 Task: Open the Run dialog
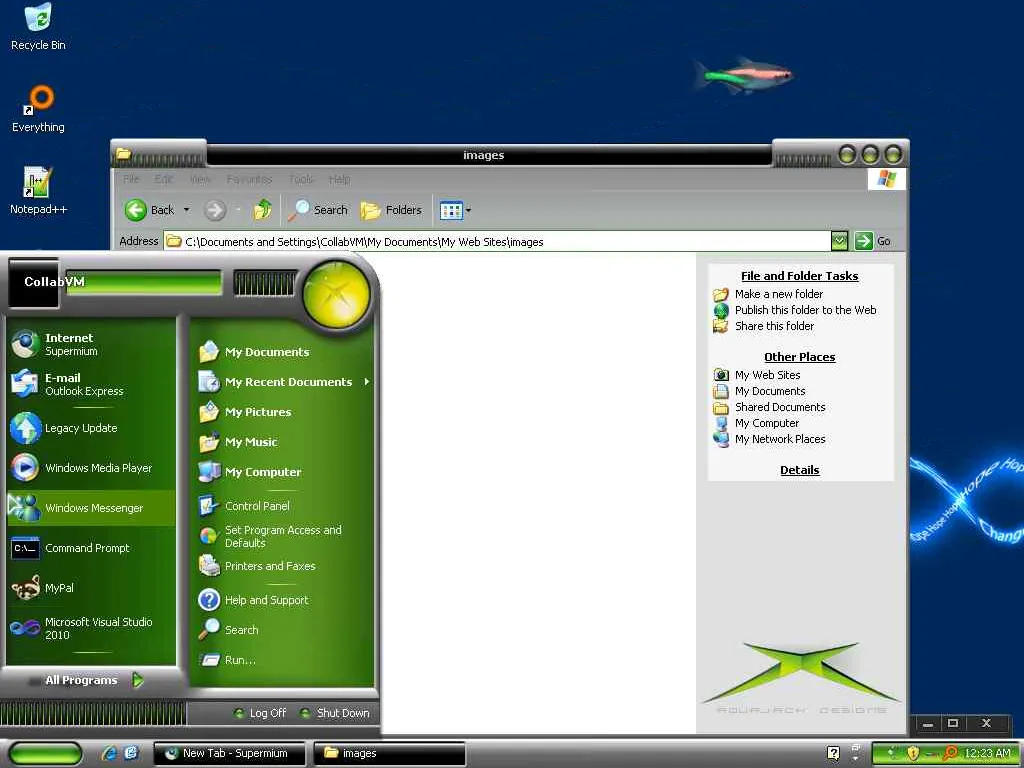[283, 660]
